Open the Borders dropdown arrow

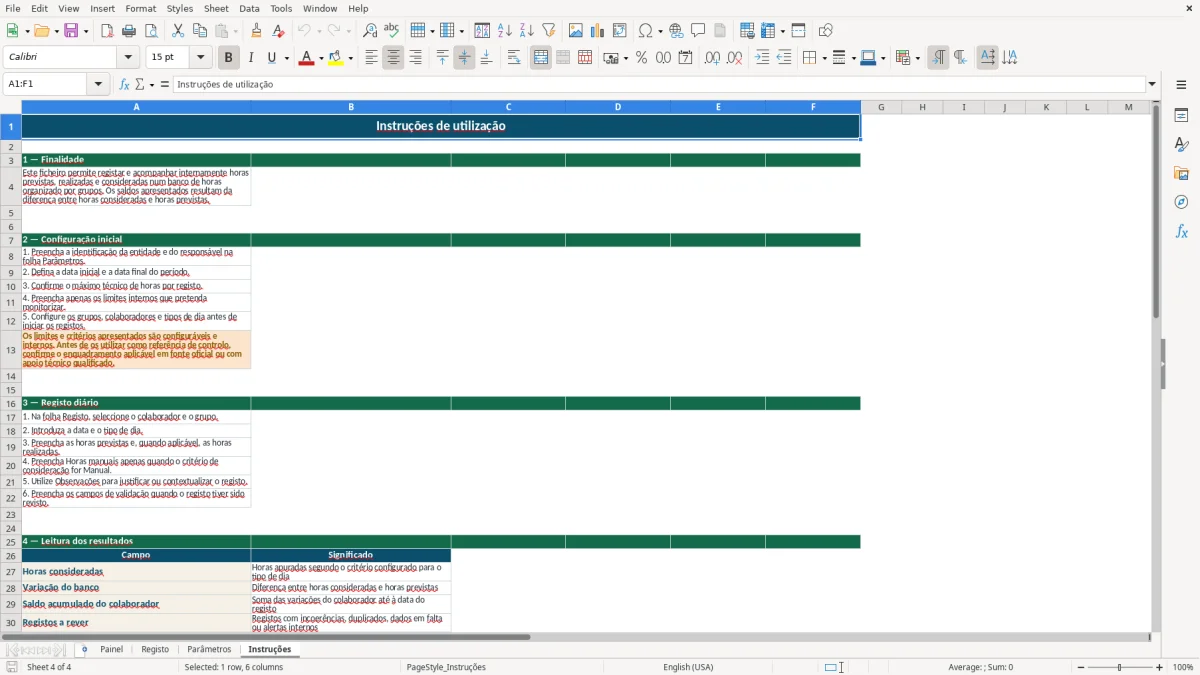point(823,58)
